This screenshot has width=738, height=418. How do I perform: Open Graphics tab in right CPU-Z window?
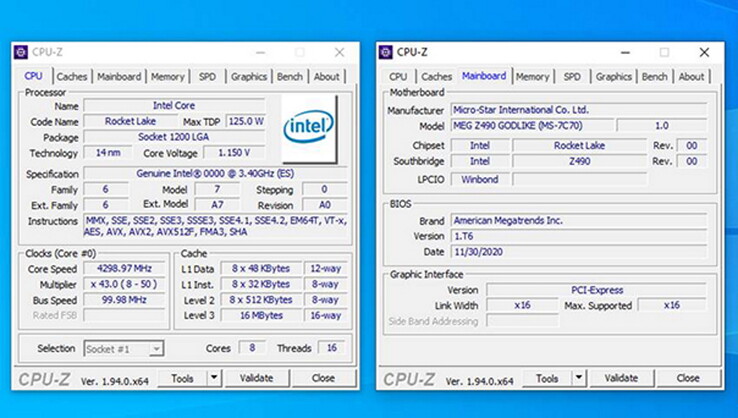coord(614,76)
